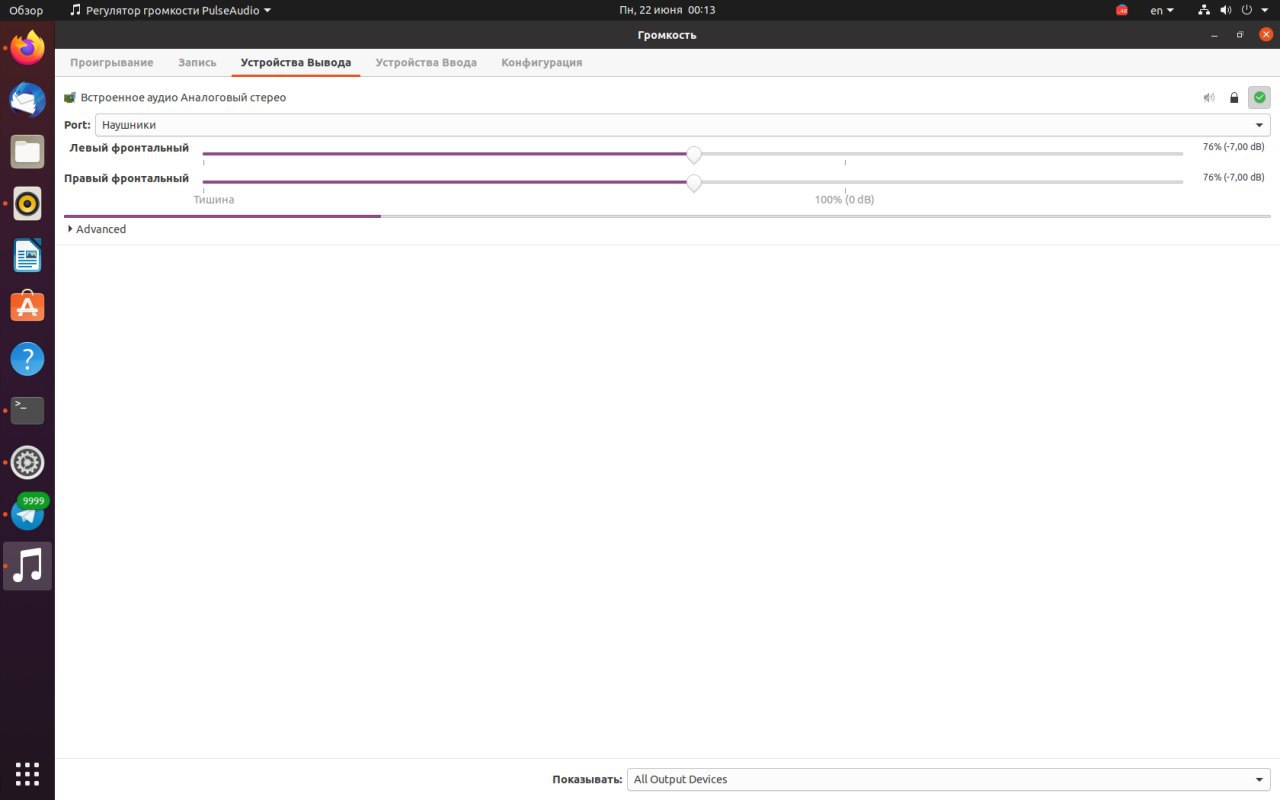Open Terminal from the dock

tap(27, 411)
